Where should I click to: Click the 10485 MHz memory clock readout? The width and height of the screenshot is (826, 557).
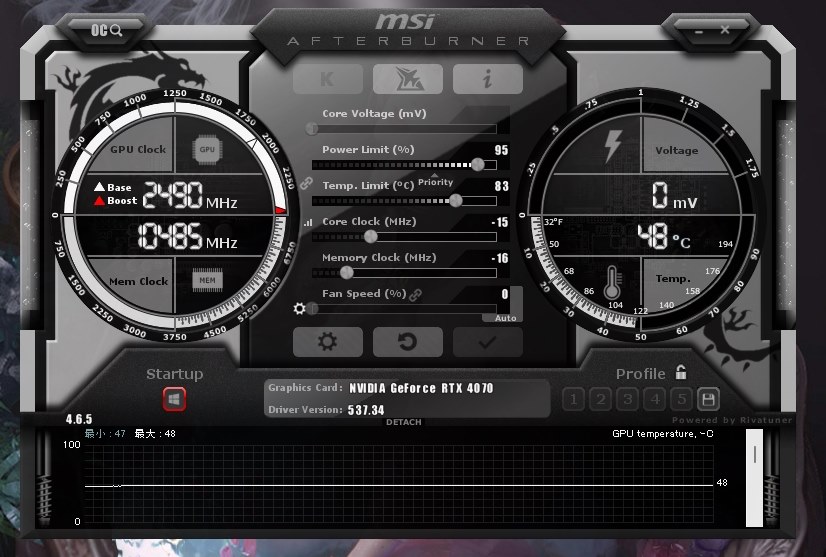[x=187, y=236]
